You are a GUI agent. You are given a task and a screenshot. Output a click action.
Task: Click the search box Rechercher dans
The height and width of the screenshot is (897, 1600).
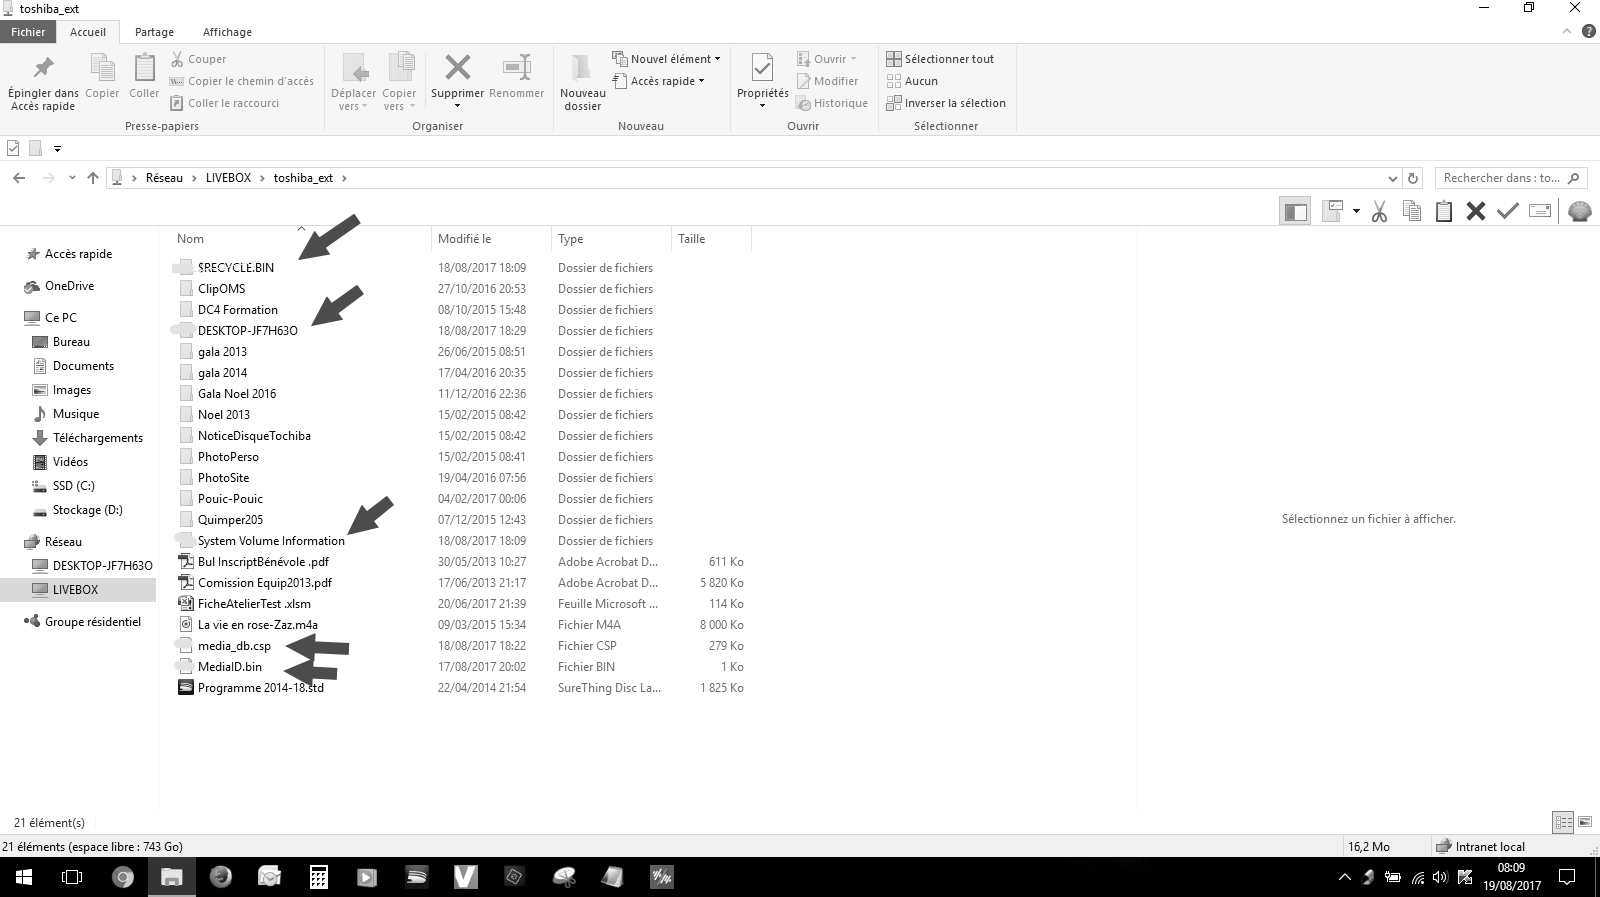coord(1511,178)
